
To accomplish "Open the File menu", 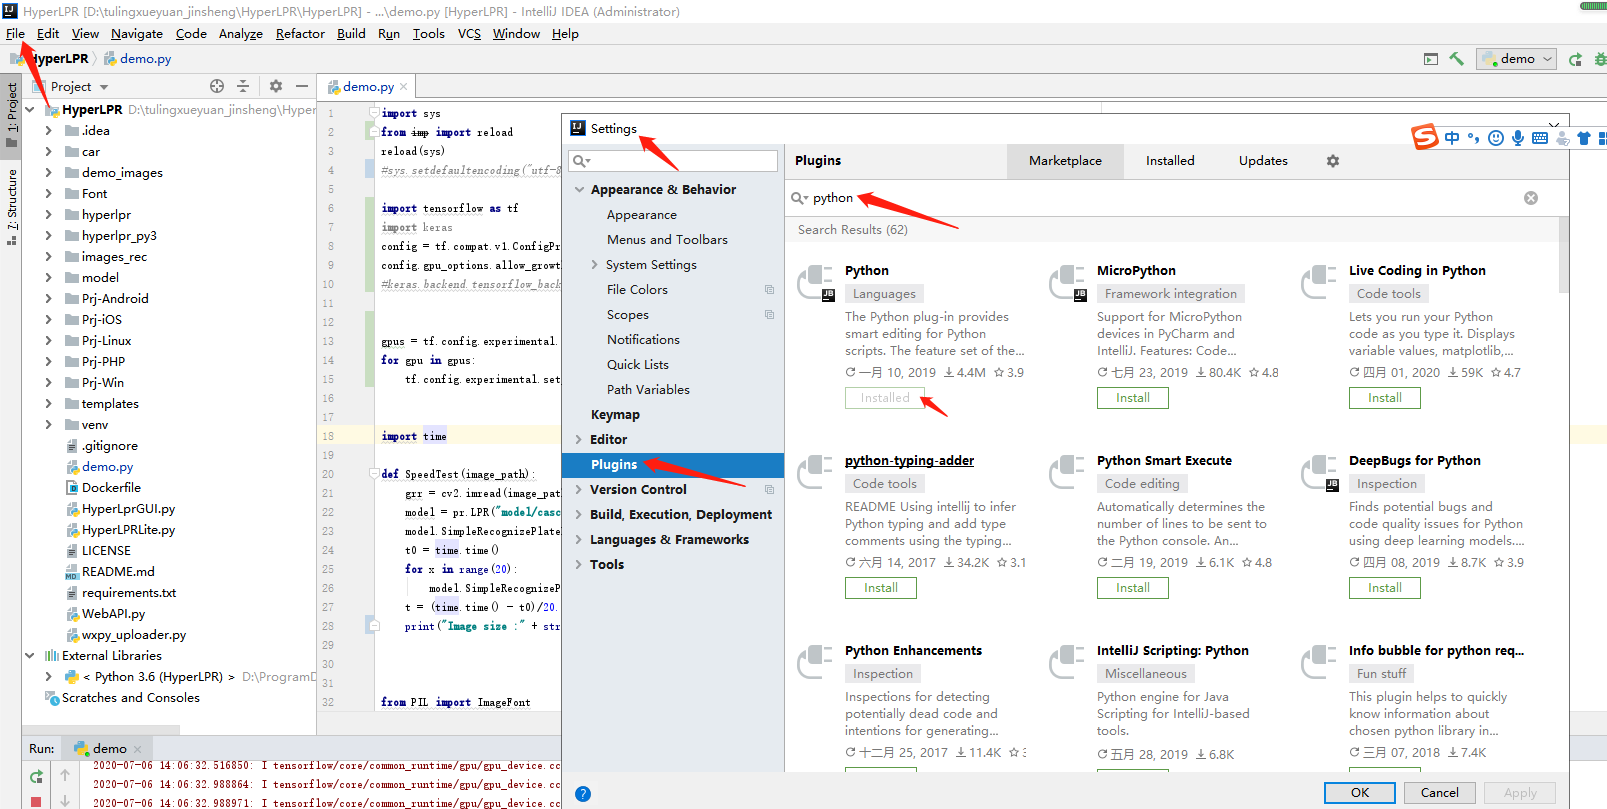I will (15, 34).
